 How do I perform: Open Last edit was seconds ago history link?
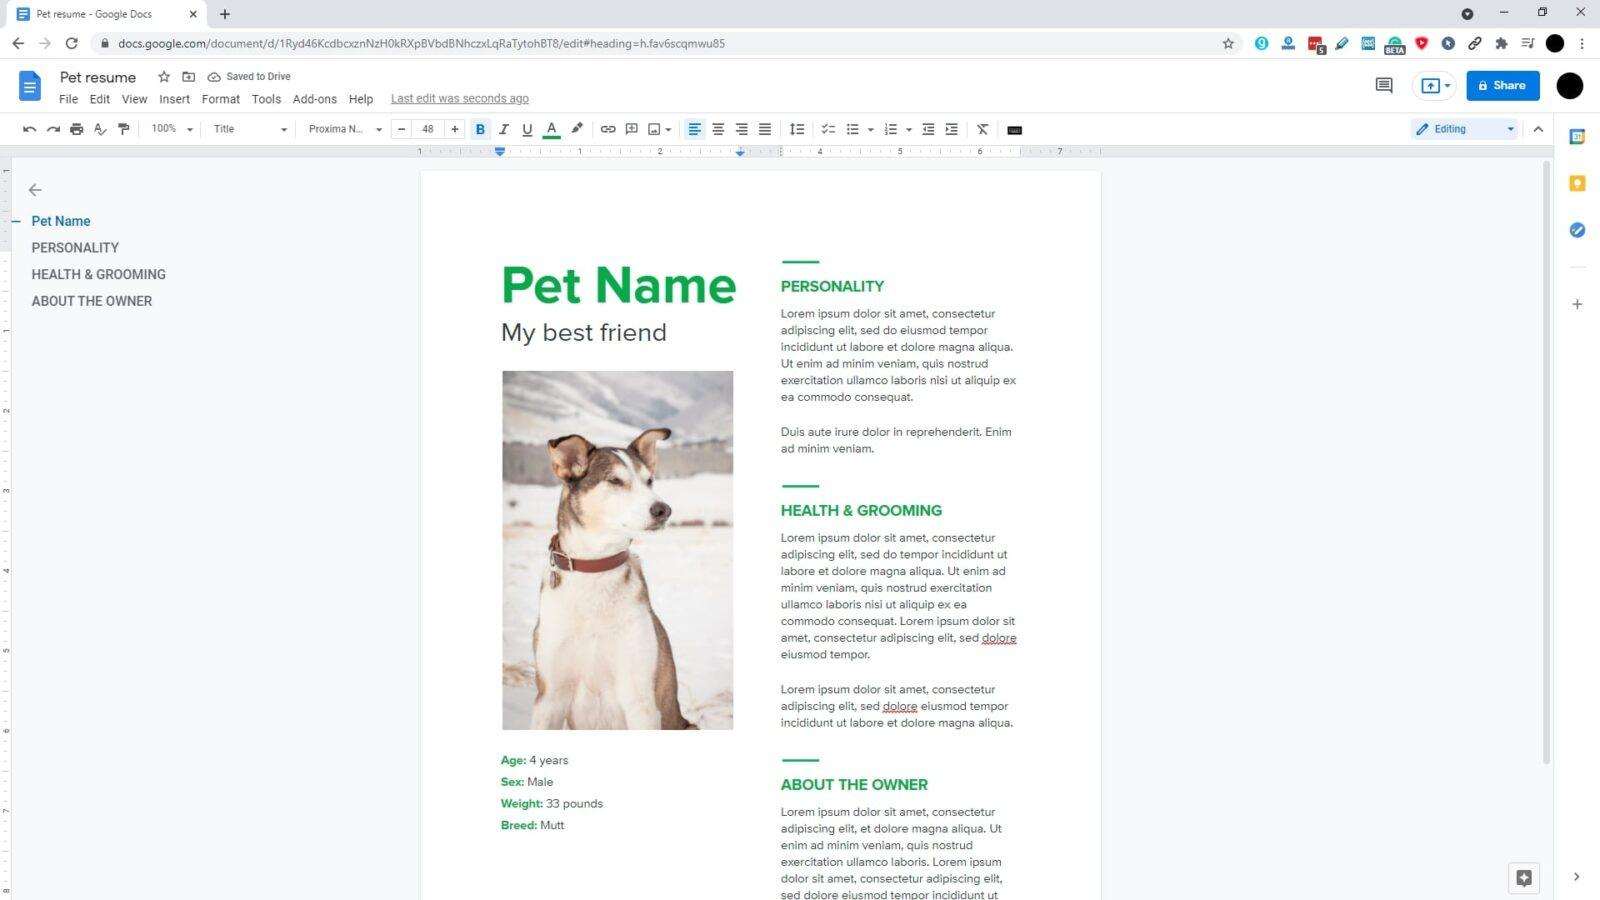point(459,98)
